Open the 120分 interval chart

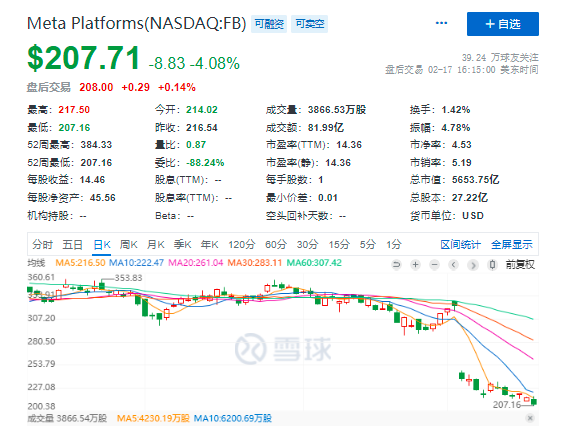(242, 245)
